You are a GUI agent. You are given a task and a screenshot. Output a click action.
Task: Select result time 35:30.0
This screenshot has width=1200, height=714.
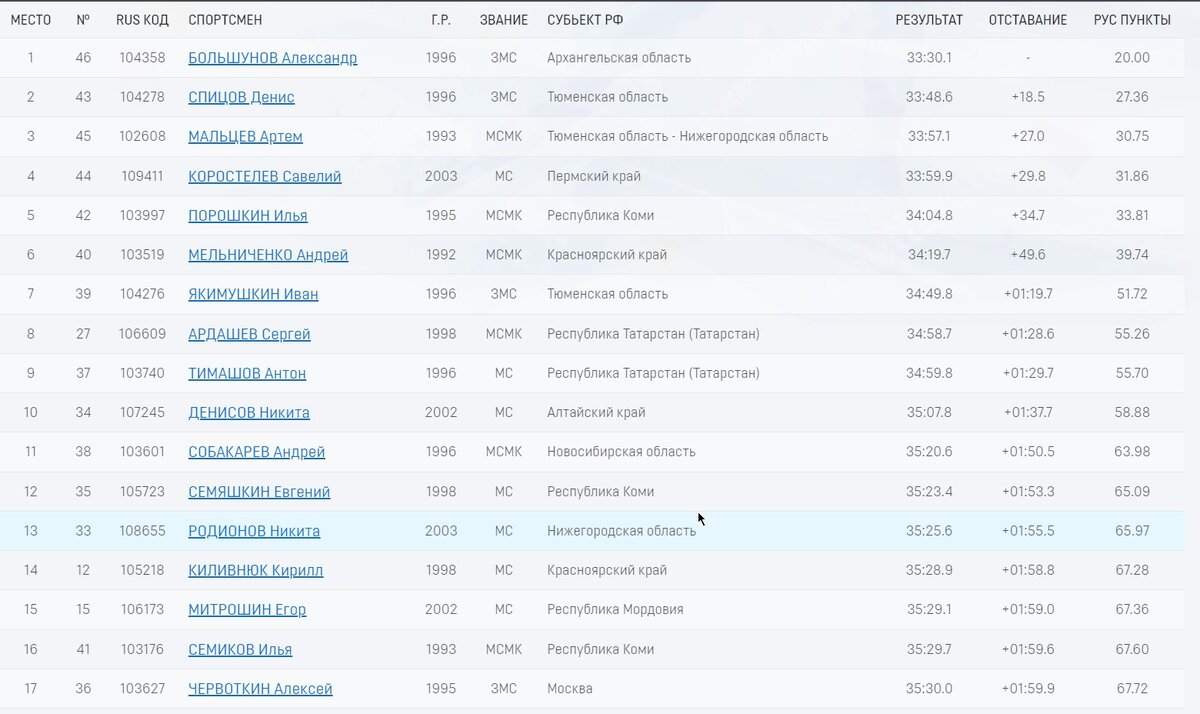(929, 689)
